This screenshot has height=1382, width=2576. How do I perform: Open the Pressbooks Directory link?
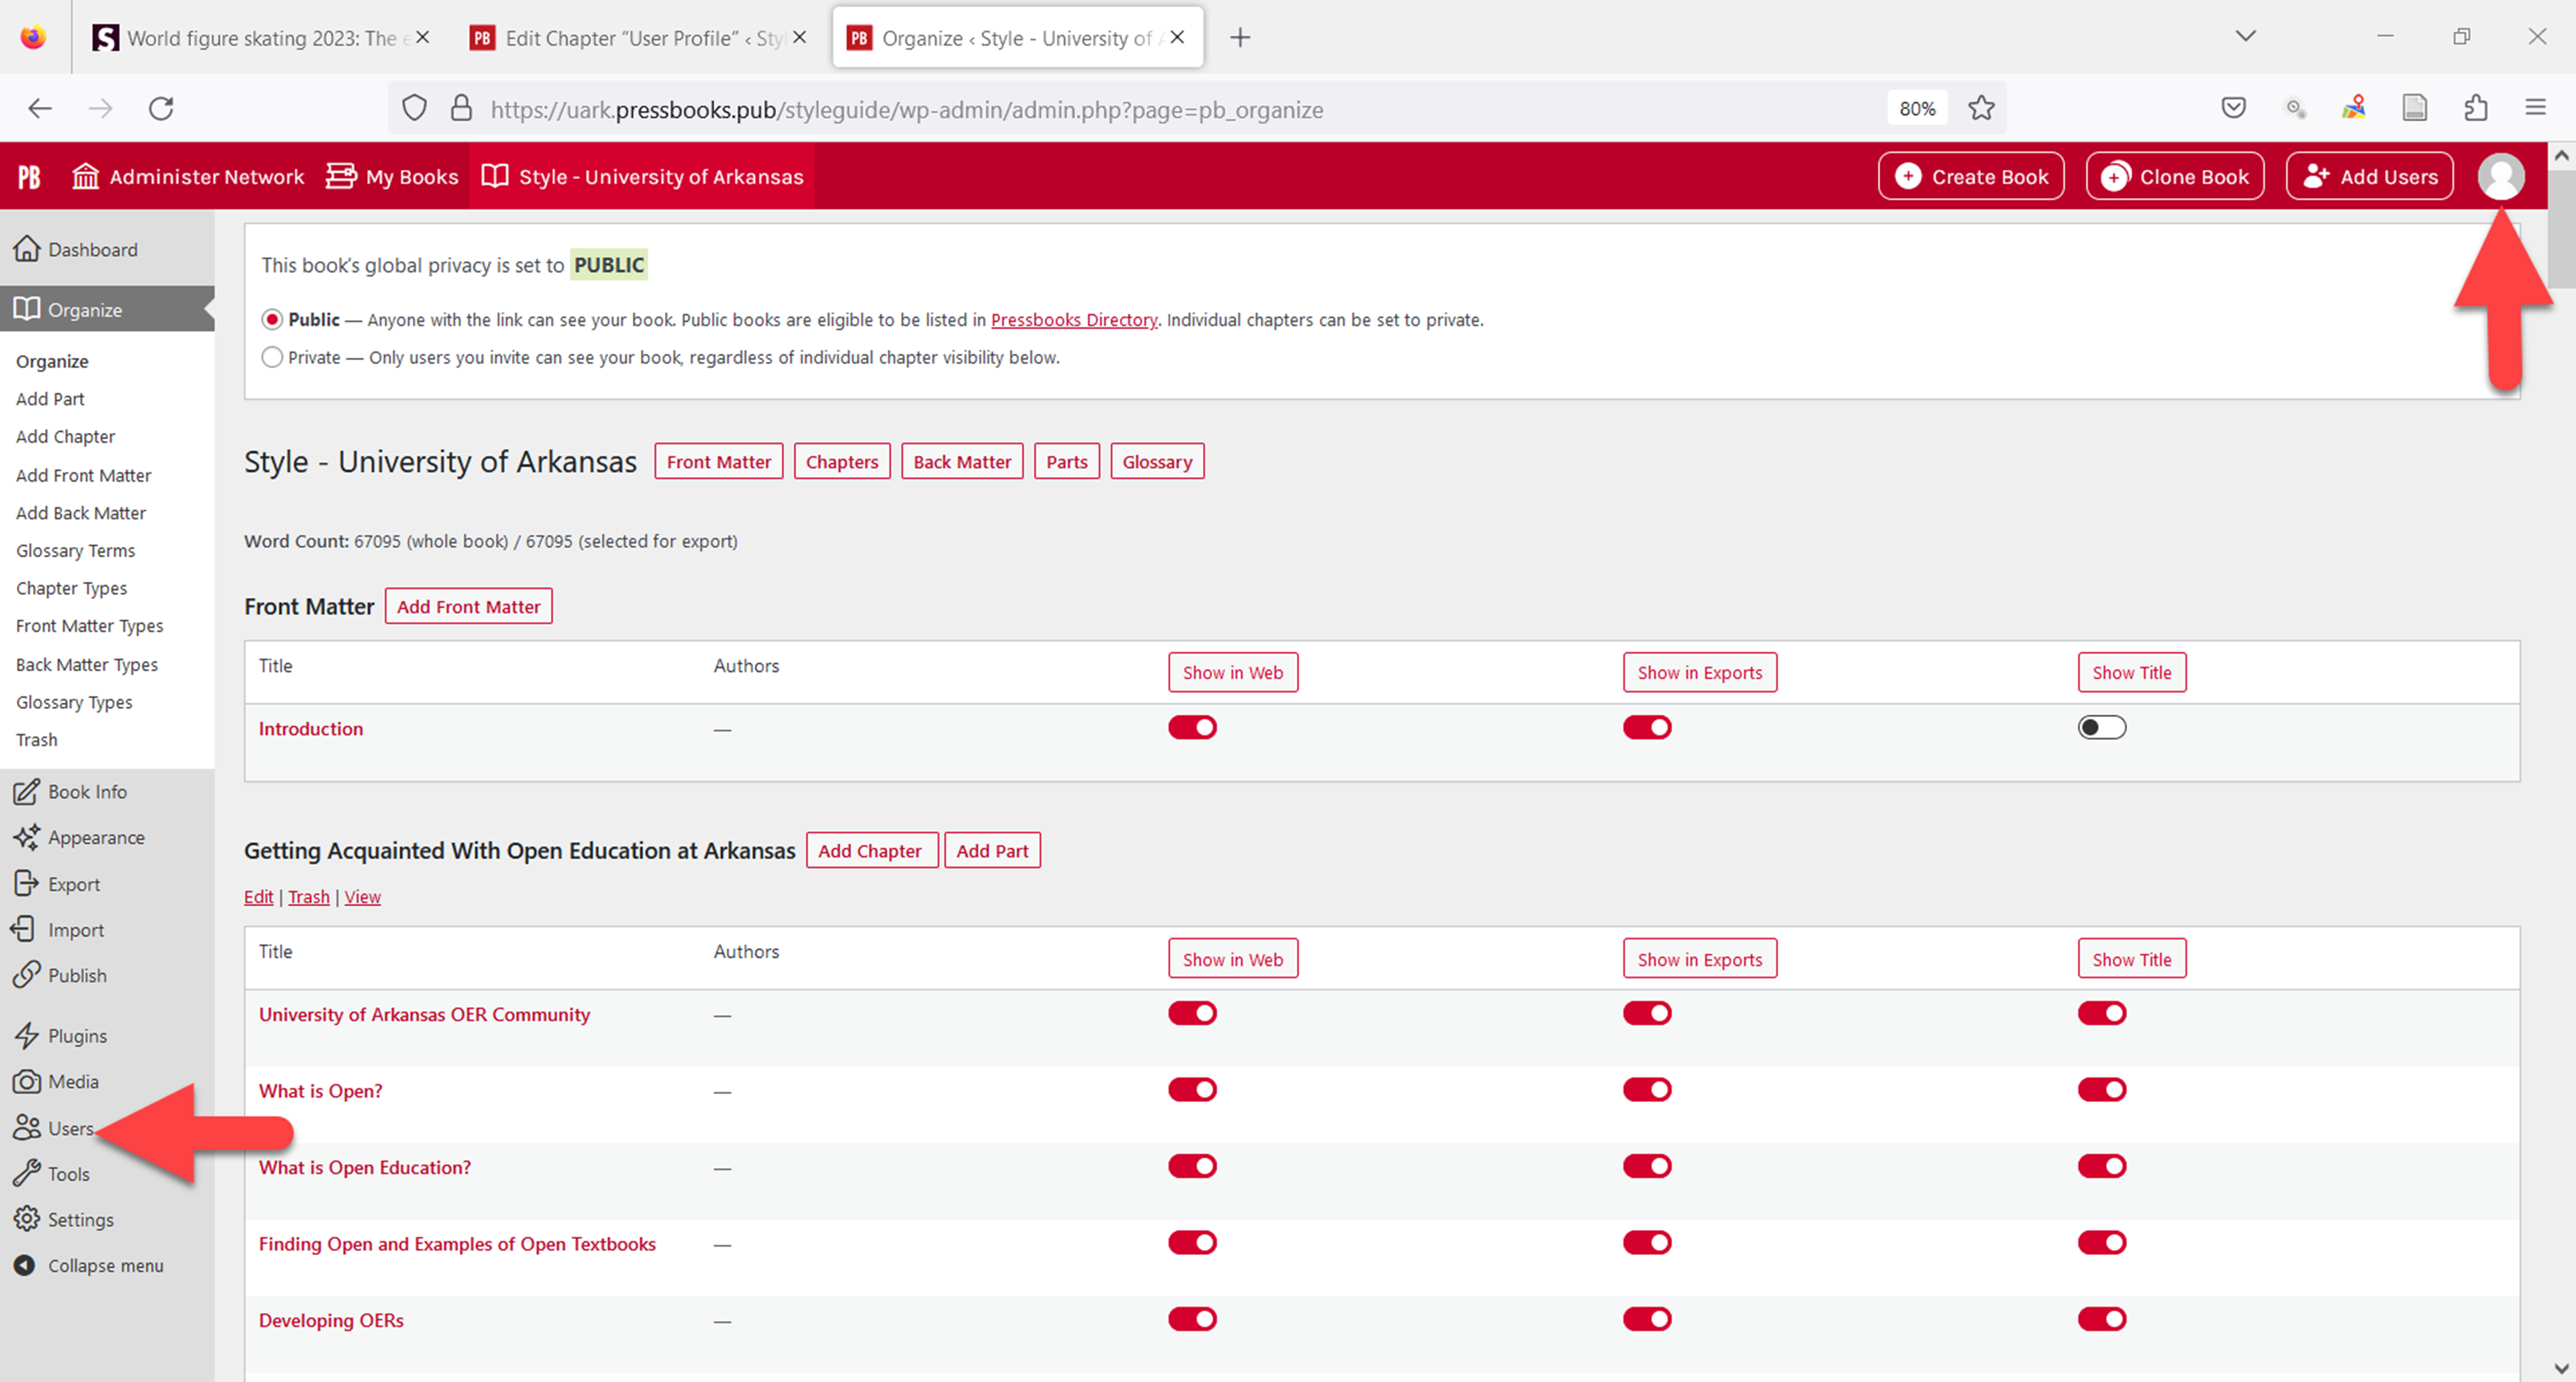[x=1074, y=320]
